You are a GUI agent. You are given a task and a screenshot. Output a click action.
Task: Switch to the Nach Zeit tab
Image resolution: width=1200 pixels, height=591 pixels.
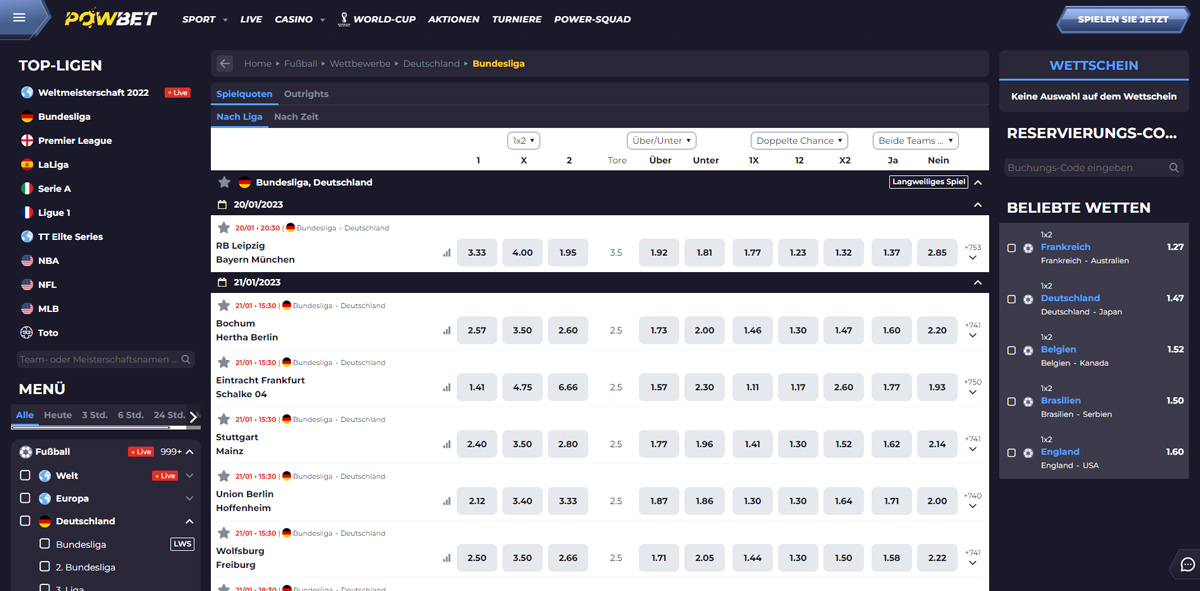pyautogui.click(x=296, y=117)
